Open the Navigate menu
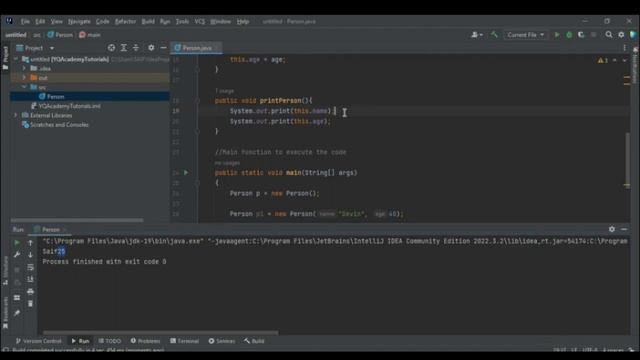640x360 pixels. tap(79, 21)
